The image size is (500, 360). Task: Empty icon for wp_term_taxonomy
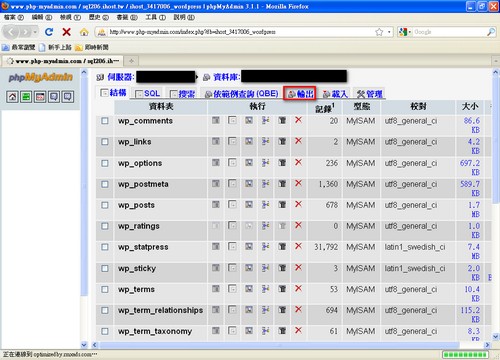282,331
